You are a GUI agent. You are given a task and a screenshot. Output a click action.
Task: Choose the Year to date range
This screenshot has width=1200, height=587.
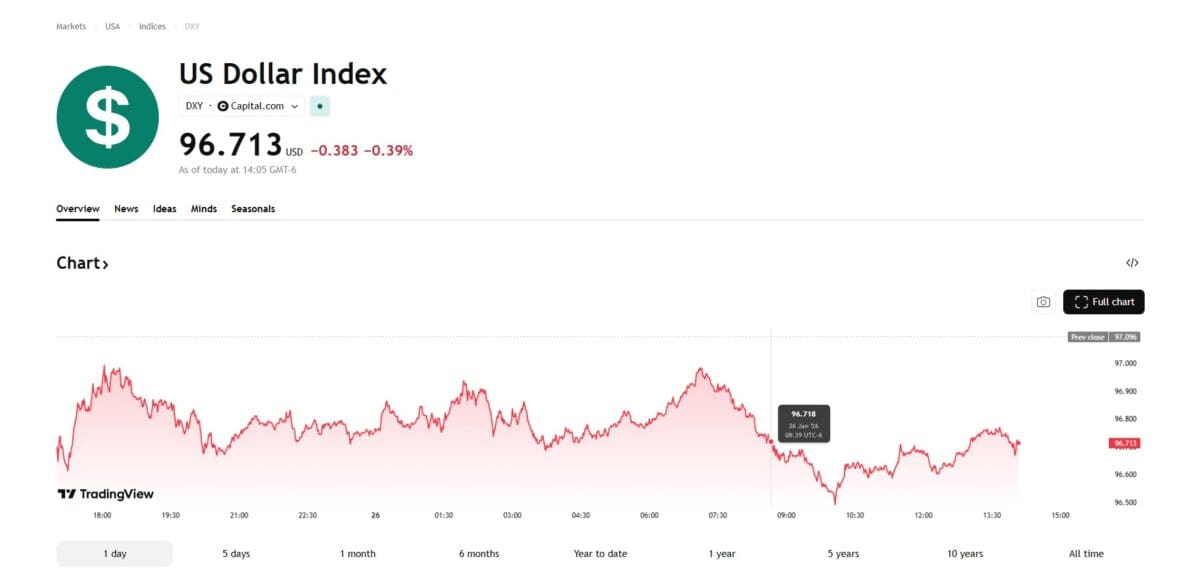[600, 554]
